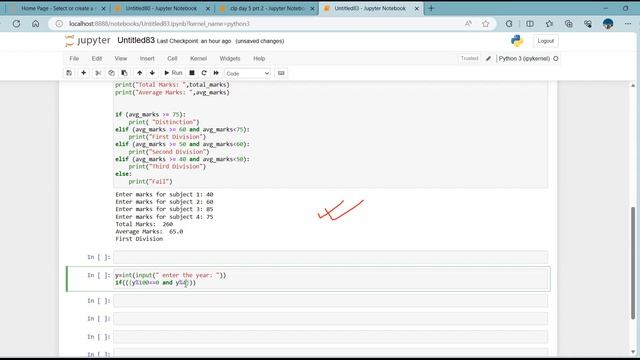Toggle read aloud icon in address bar

(468, 24)
